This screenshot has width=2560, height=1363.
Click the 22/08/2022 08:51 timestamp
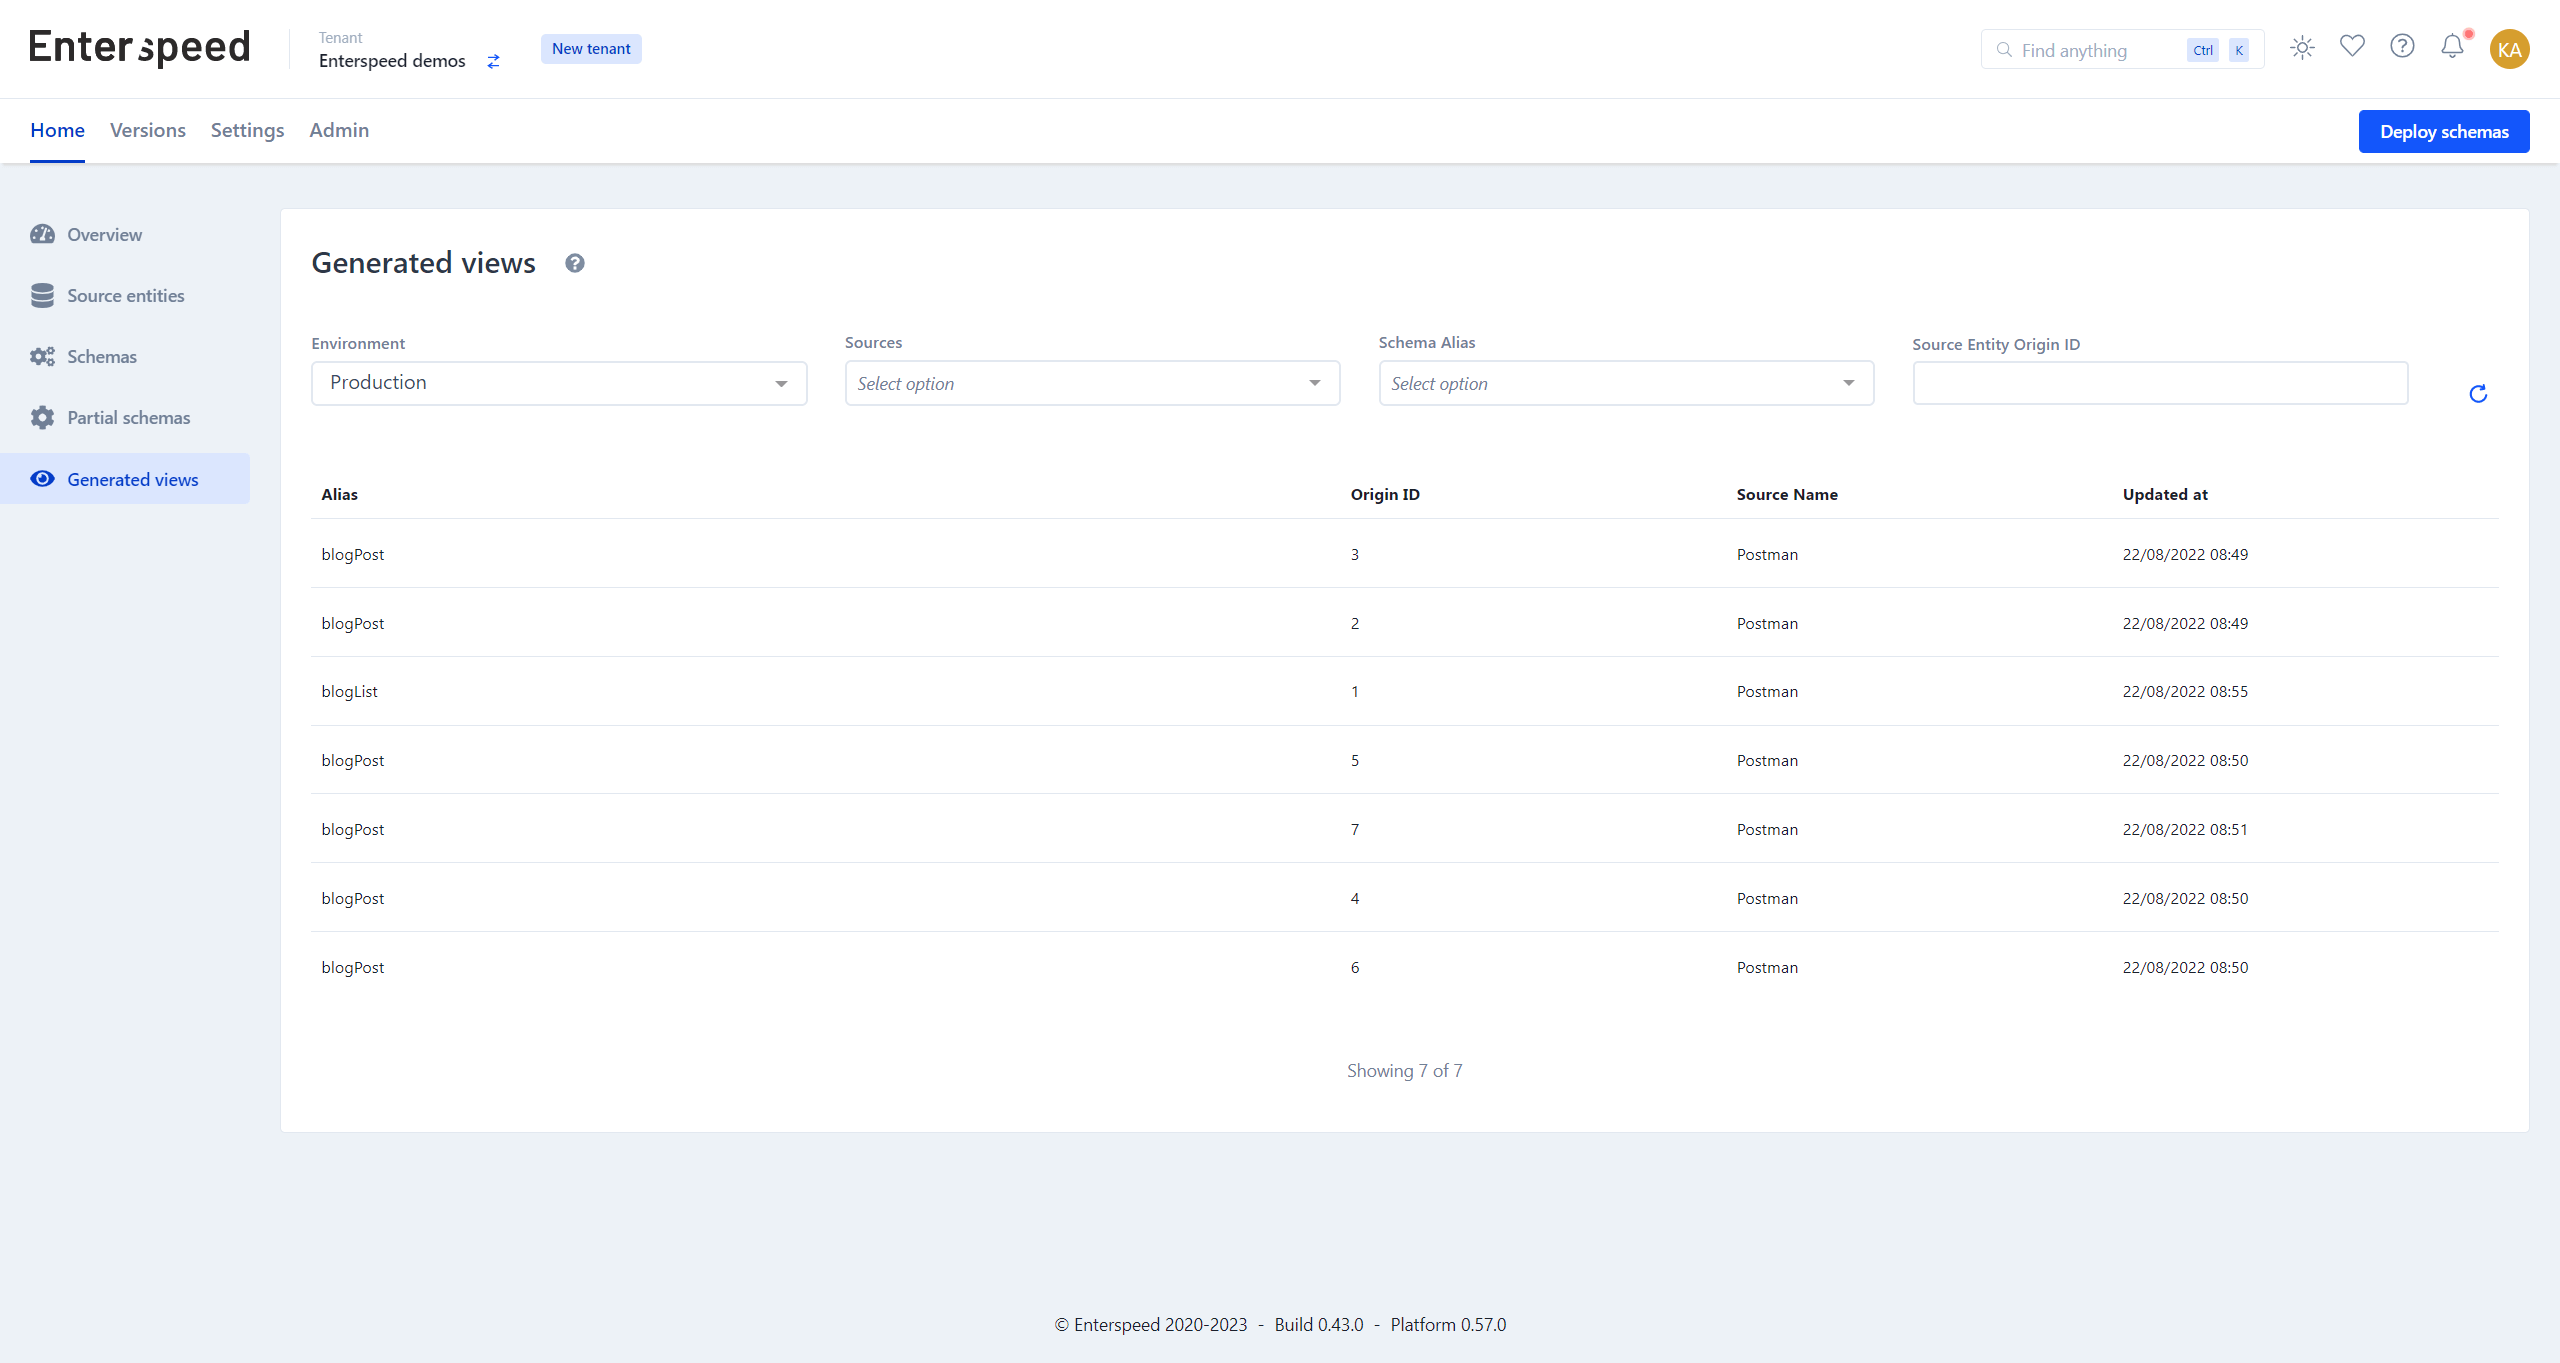[2185, 829]
